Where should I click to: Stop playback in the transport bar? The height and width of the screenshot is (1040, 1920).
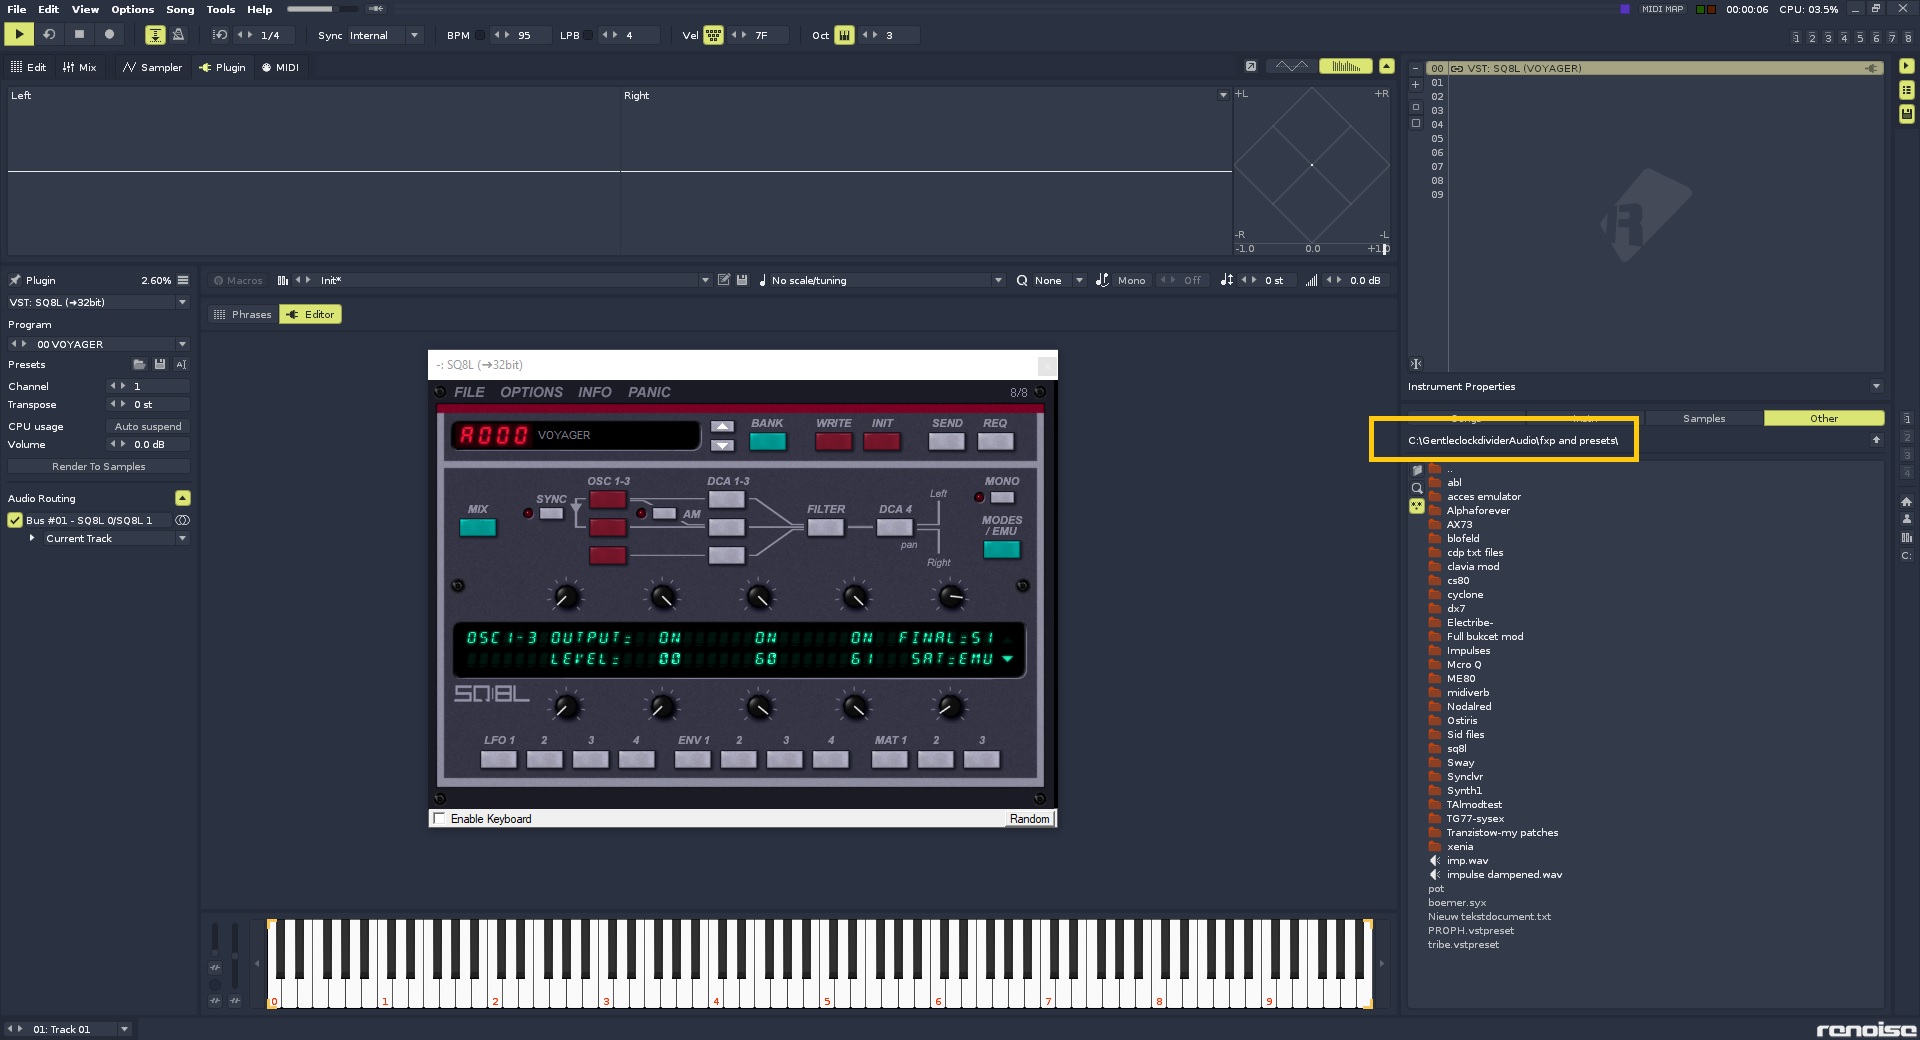click(79, 34)
